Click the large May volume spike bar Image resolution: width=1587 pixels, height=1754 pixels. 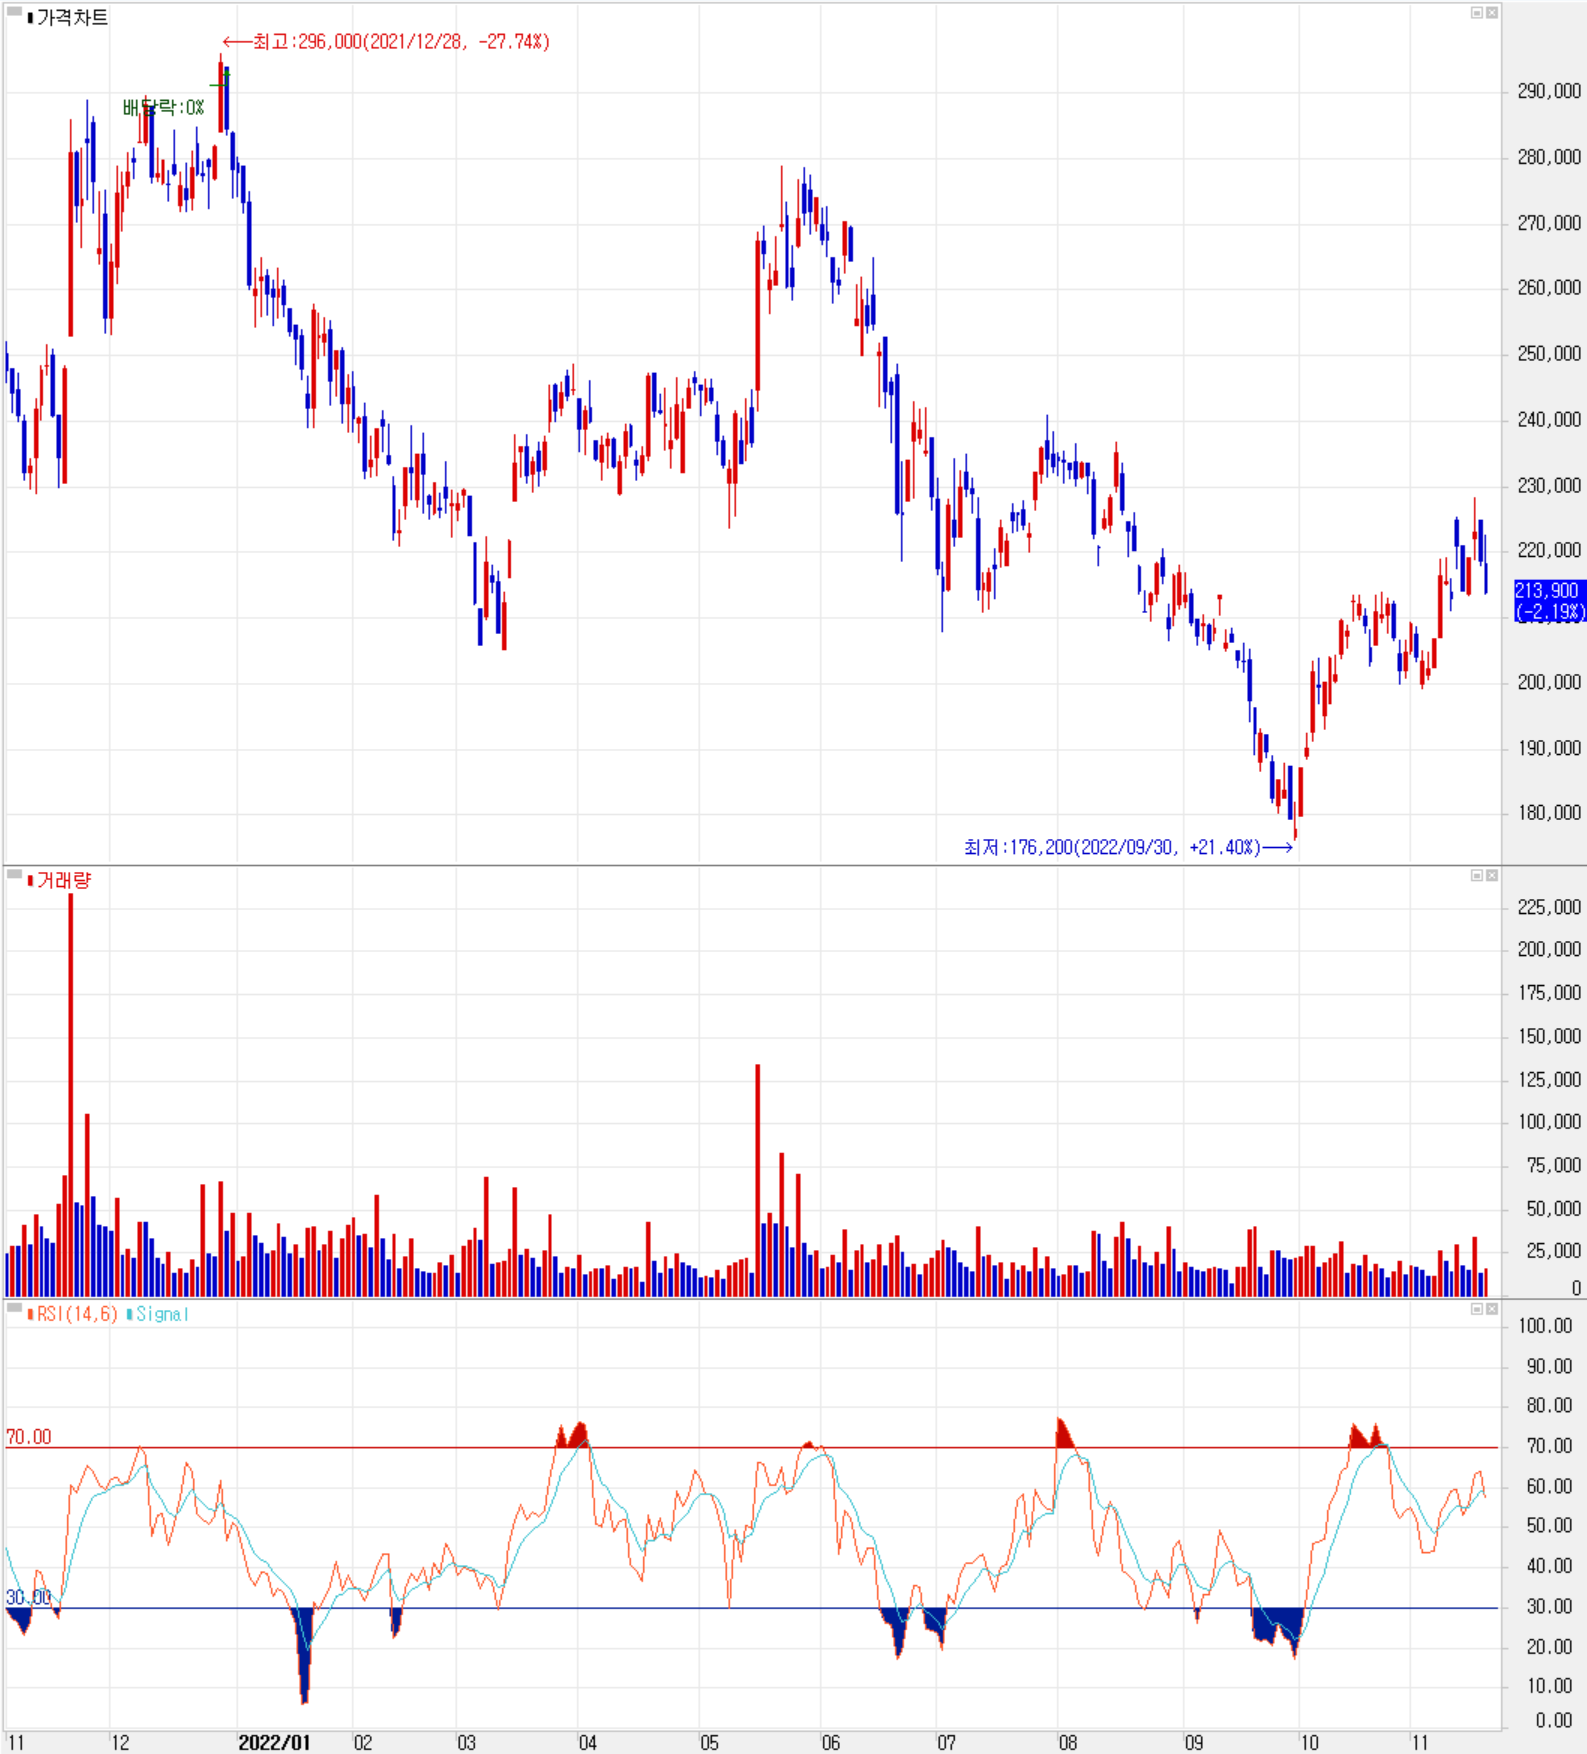(x=758, y=1181)
